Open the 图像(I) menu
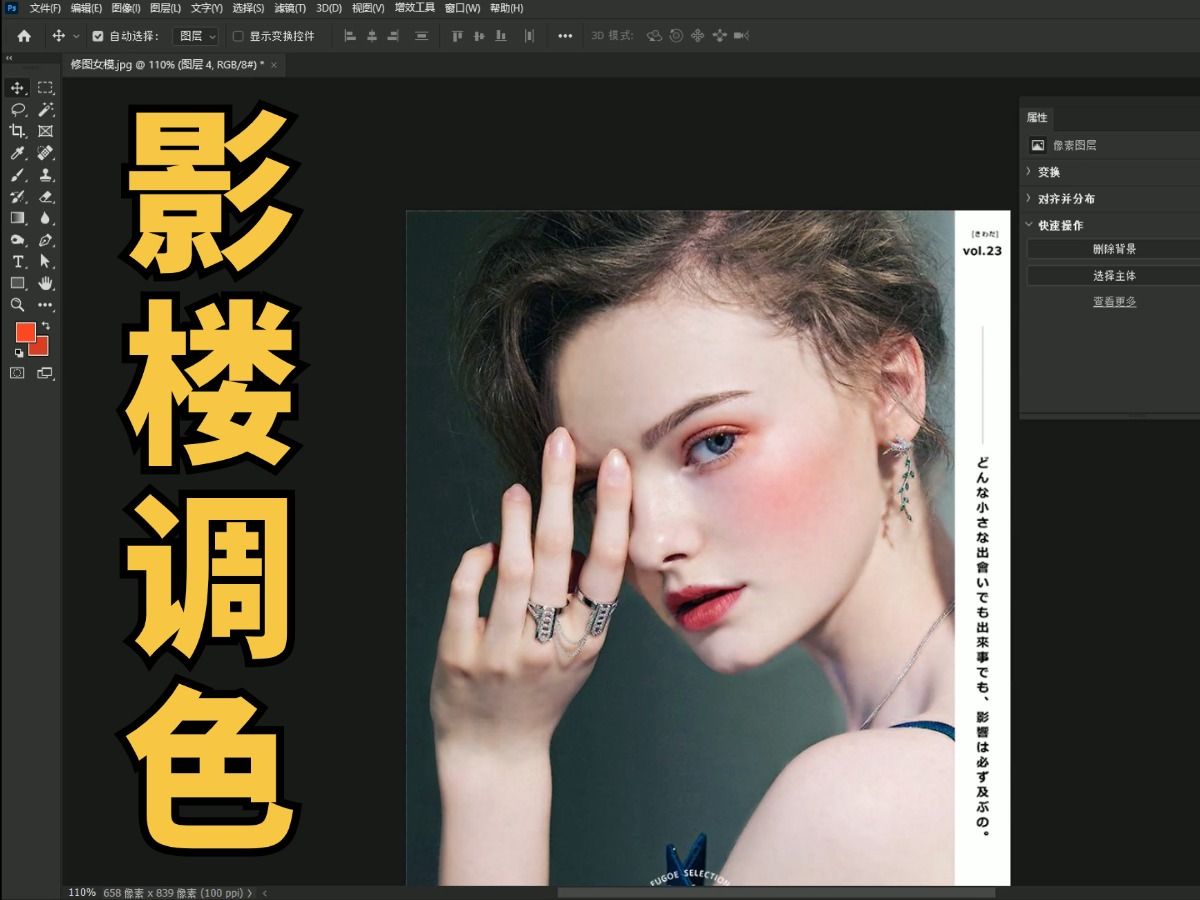Image resolution: width=1200 pixels, height=900 pixels. (126, 8)
